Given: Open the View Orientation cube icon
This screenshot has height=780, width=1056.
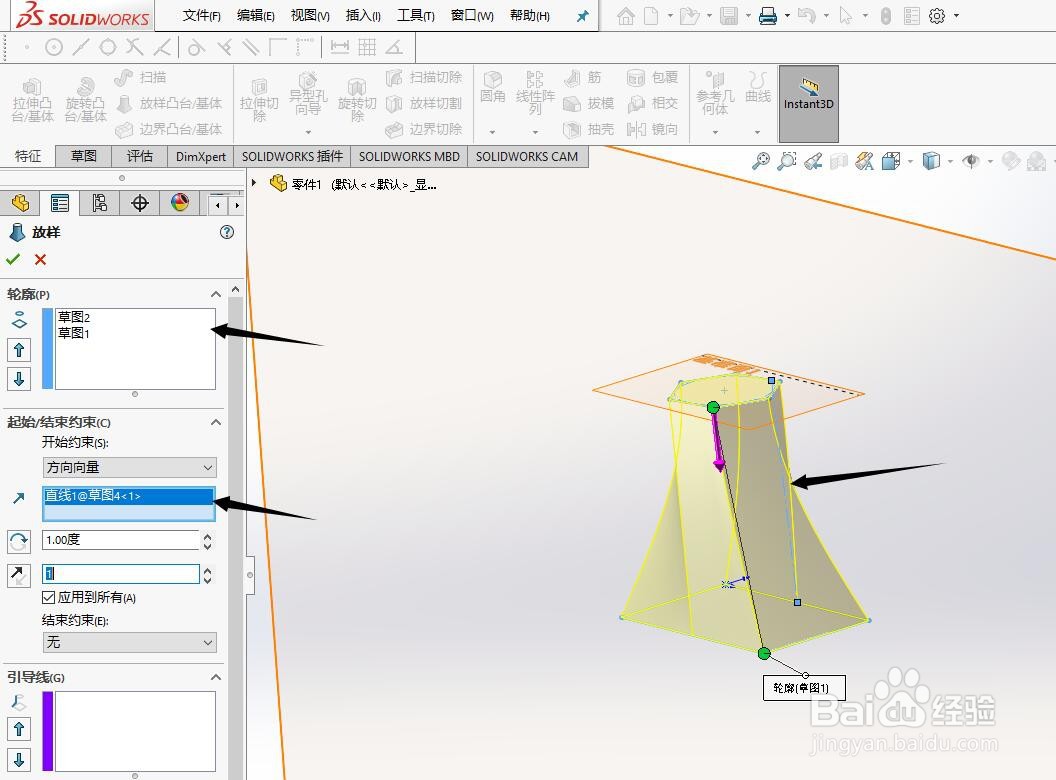Looking at the screenshot, I should tap(890, 161).
